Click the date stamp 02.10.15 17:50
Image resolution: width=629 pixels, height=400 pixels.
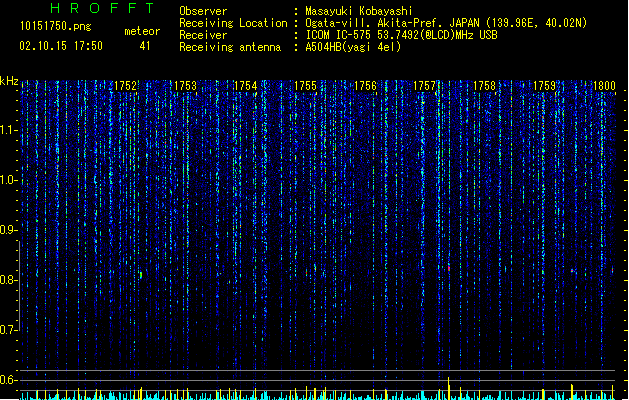click(61, 46)
